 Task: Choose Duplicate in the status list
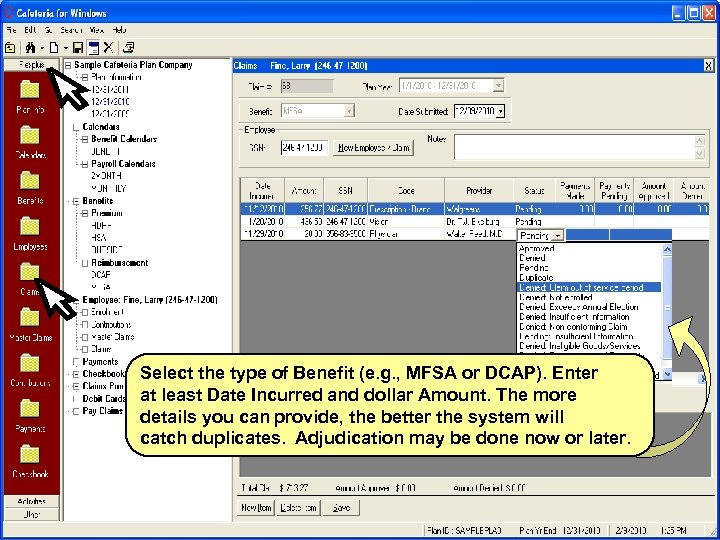[536, 278]
